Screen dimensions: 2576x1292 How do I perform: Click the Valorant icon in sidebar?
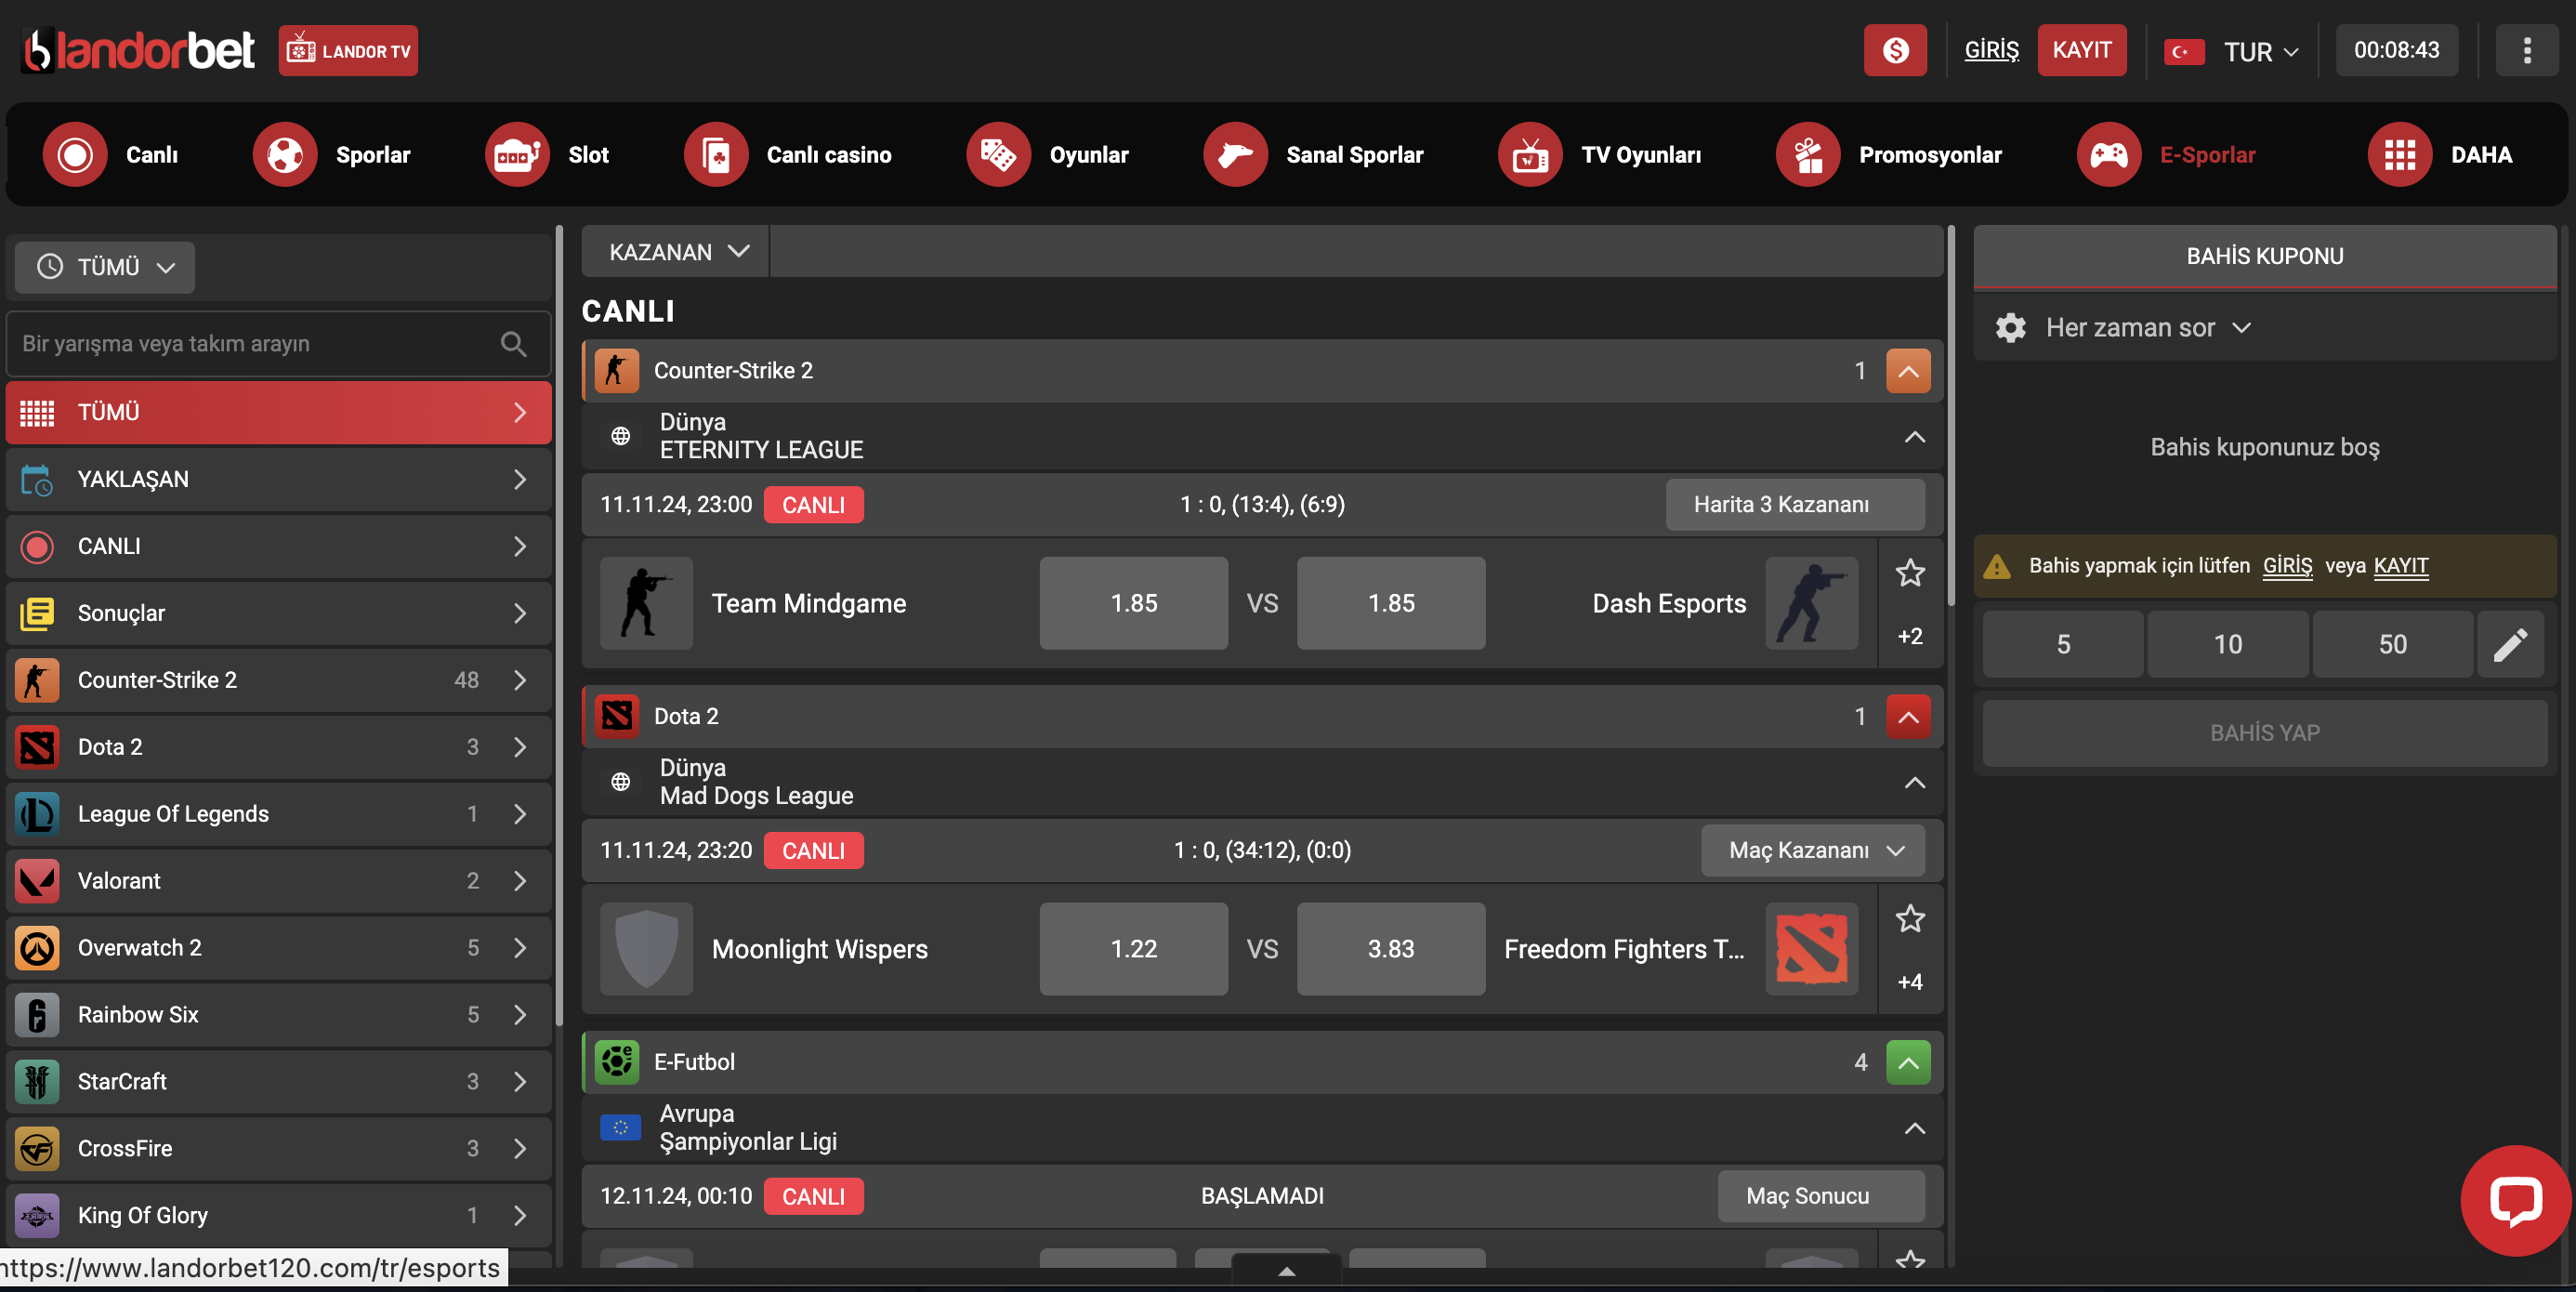pos(38,881)
